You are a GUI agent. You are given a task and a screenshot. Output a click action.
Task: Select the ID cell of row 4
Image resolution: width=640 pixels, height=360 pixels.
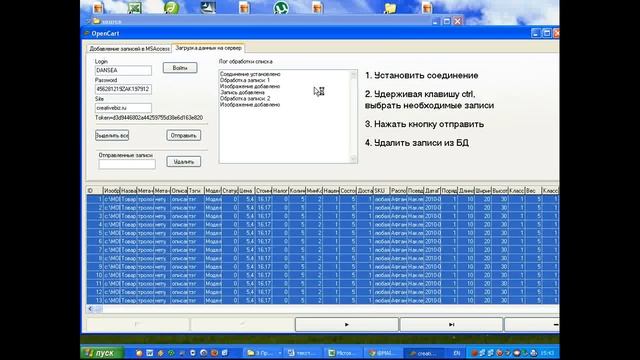[x=95, y=224]
